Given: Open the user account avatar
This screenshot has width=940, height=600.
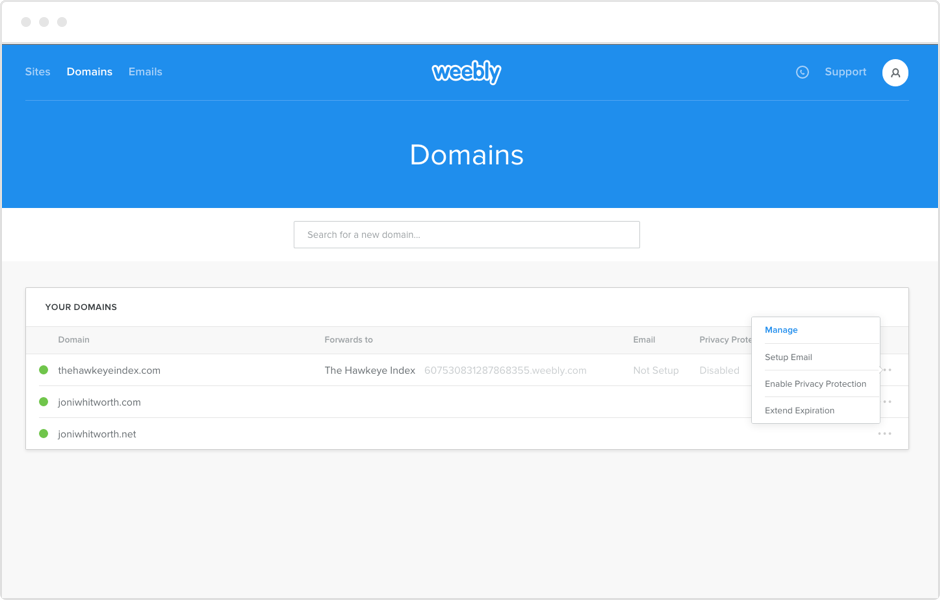Looking at the screenshot, I should pos(895,72).
